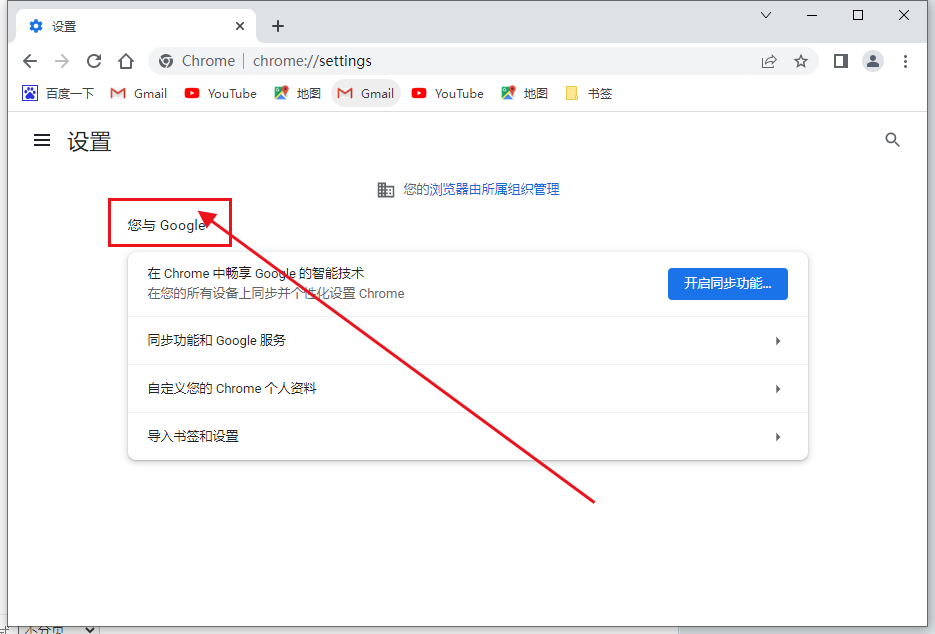Viewport: 935px width, 634px height.
Task: Open the highlighted second Gmail bookmark
Action: point(366,93)
